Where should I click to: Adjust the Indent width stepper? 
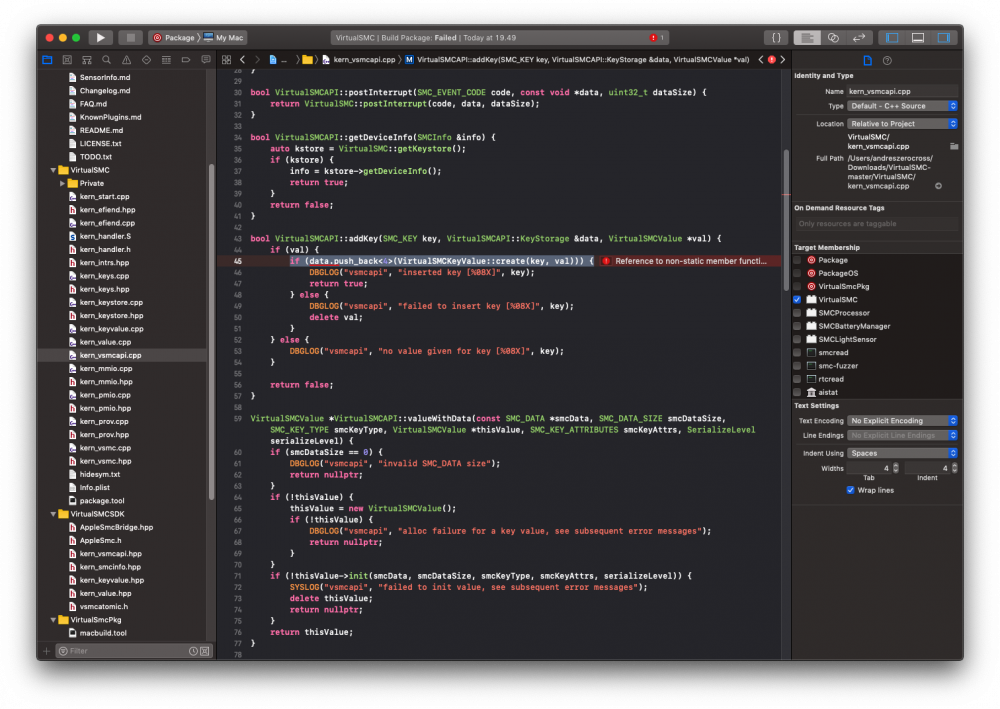955,468
